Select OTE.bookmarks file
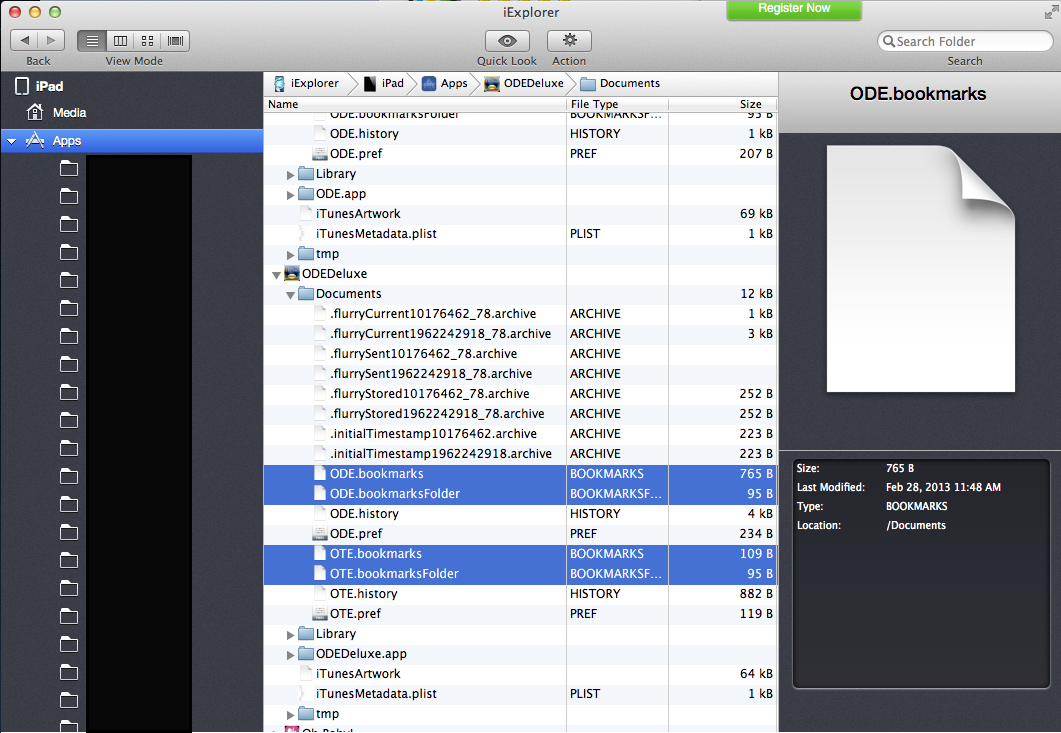This screenshot has height=733, width=1061. 520,554
